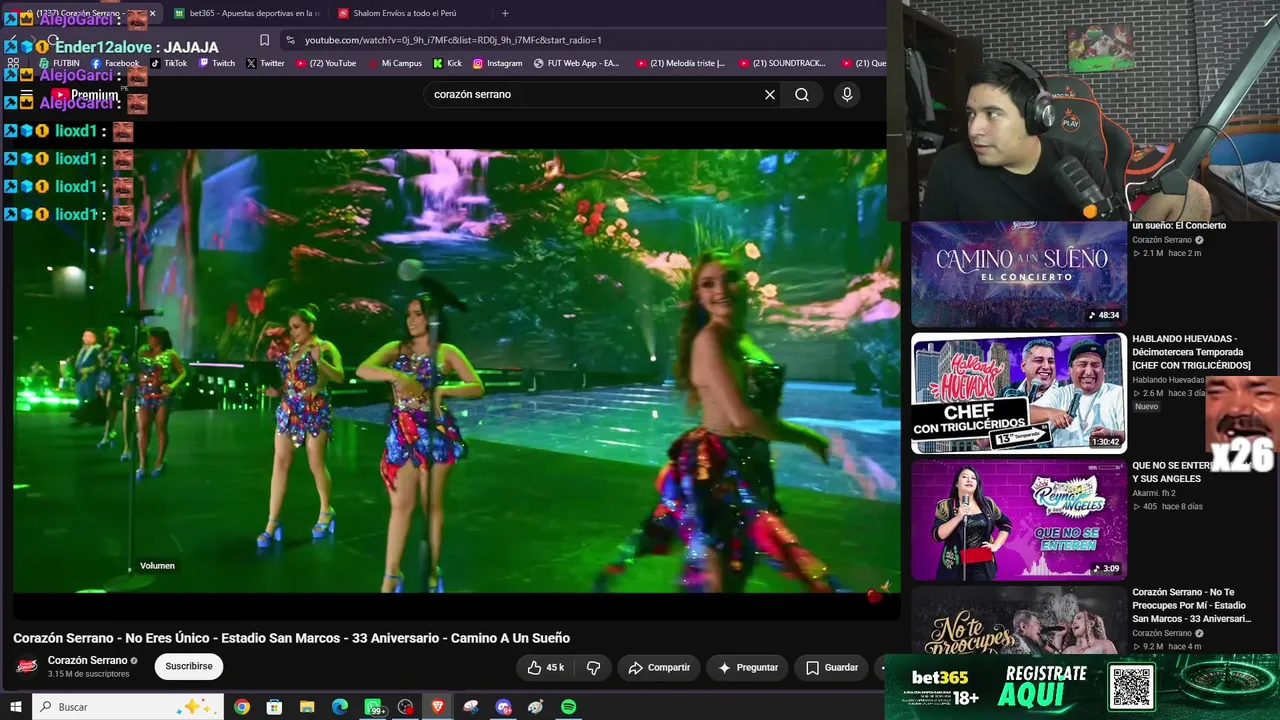Click the 3.15 M de suscriptores text

coord(89,674)
